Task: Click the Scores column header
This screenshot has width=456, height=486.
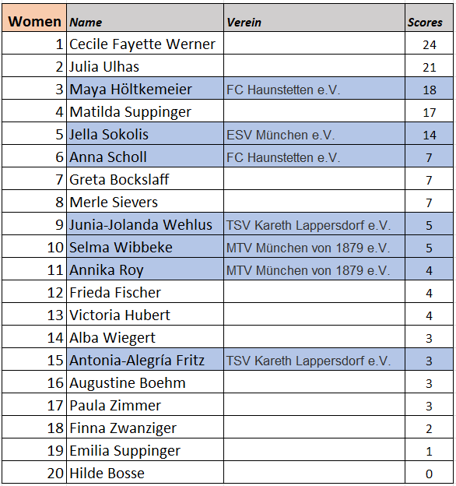Action: [429, 18]
